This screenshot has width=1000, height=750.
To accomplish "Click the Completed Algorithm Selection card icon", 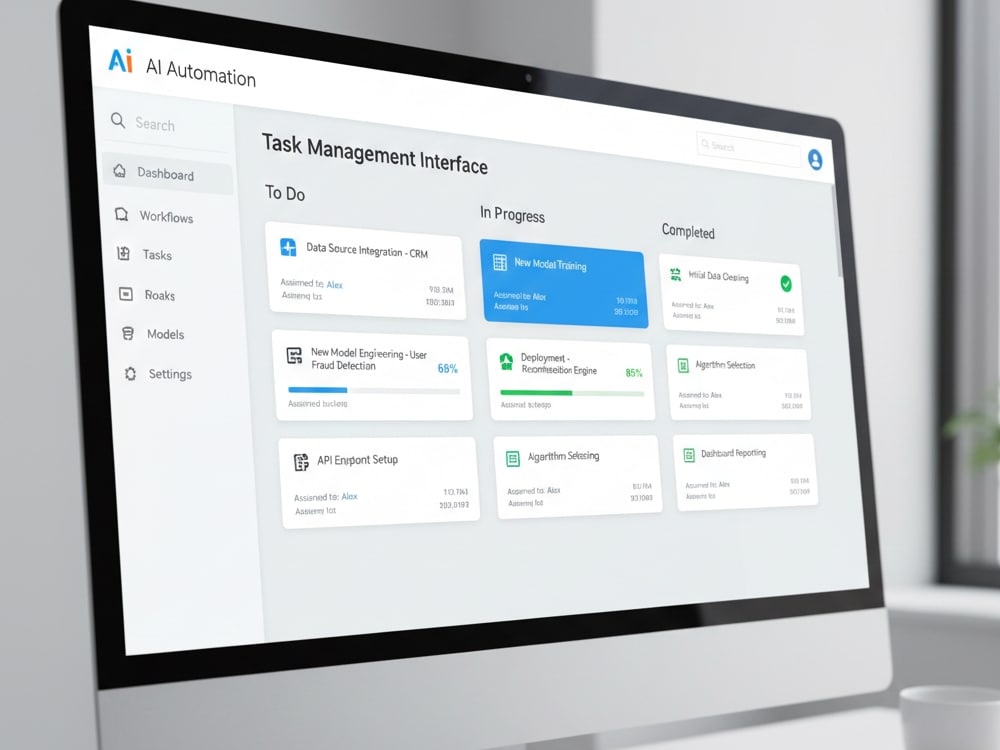I will coord(683,365).
